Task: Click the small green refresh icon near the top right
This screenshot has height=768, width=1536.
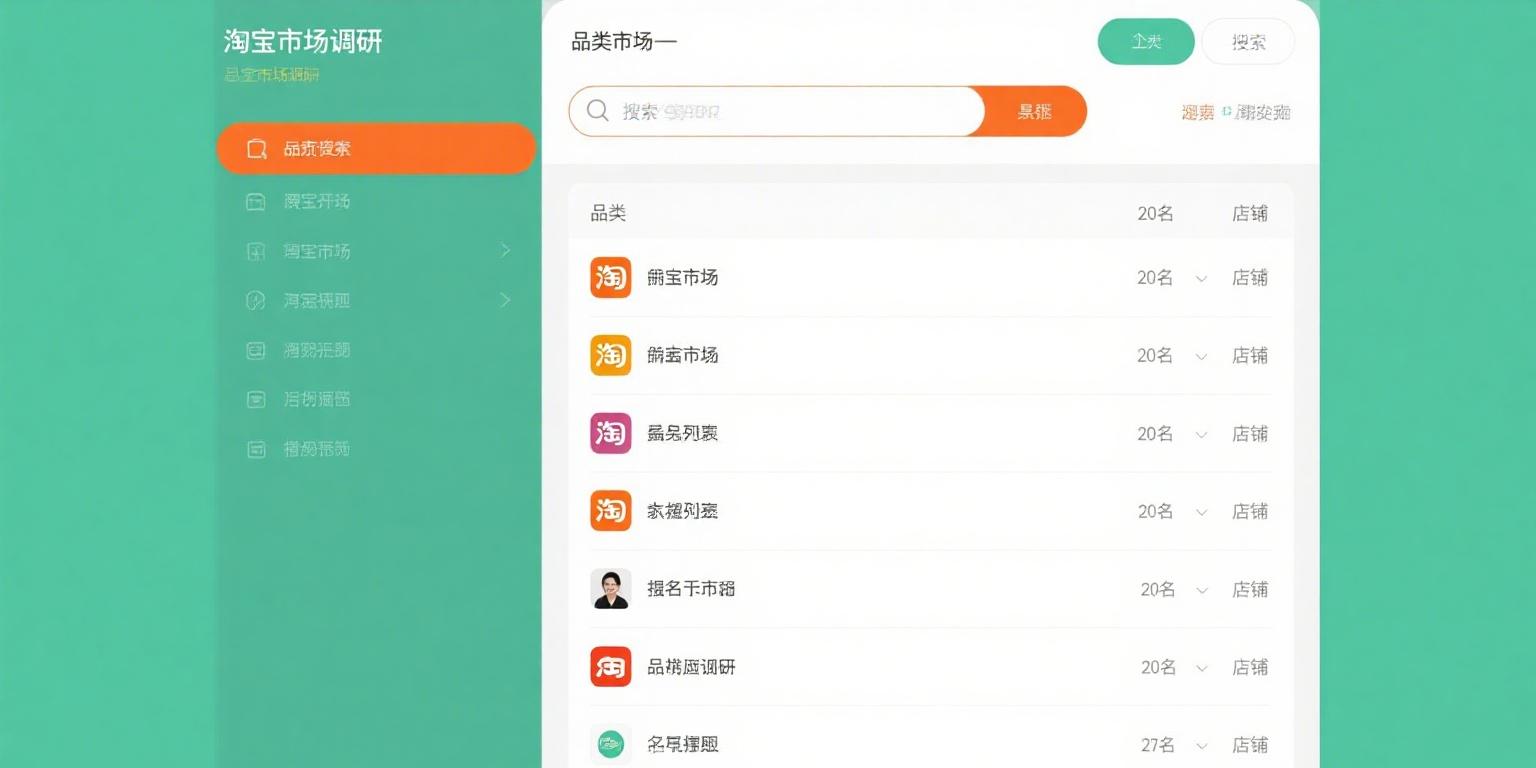Action: click(x=1226, y=110)
